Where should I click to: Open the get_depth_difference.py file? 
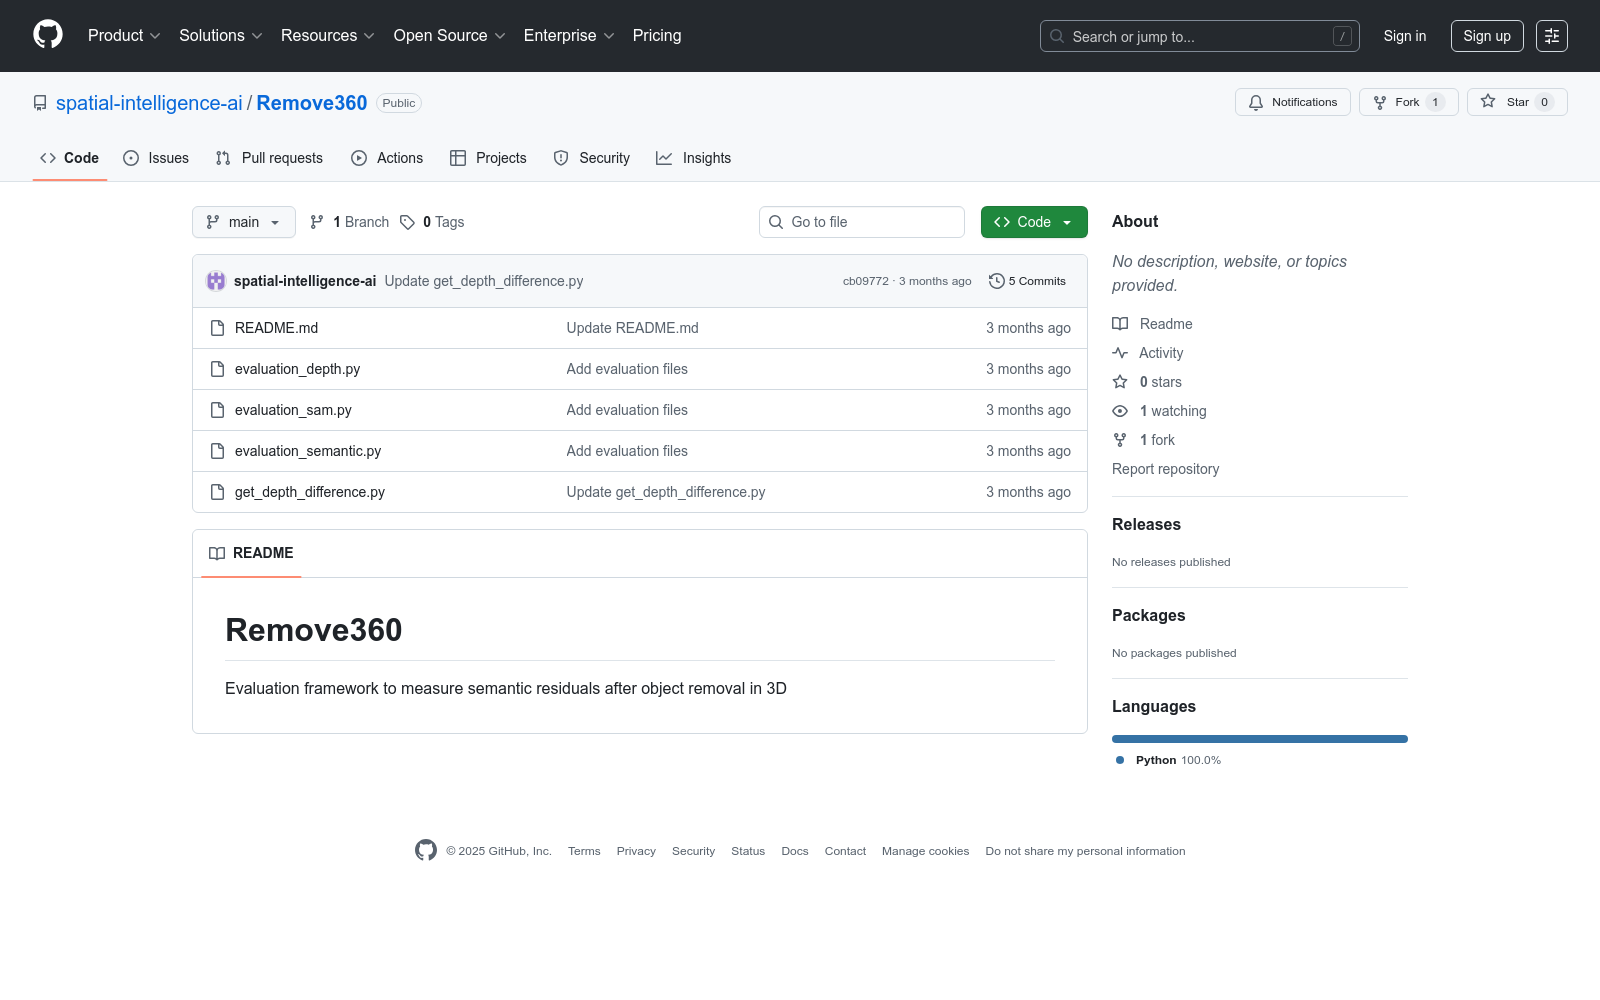(x=310, y=492)
